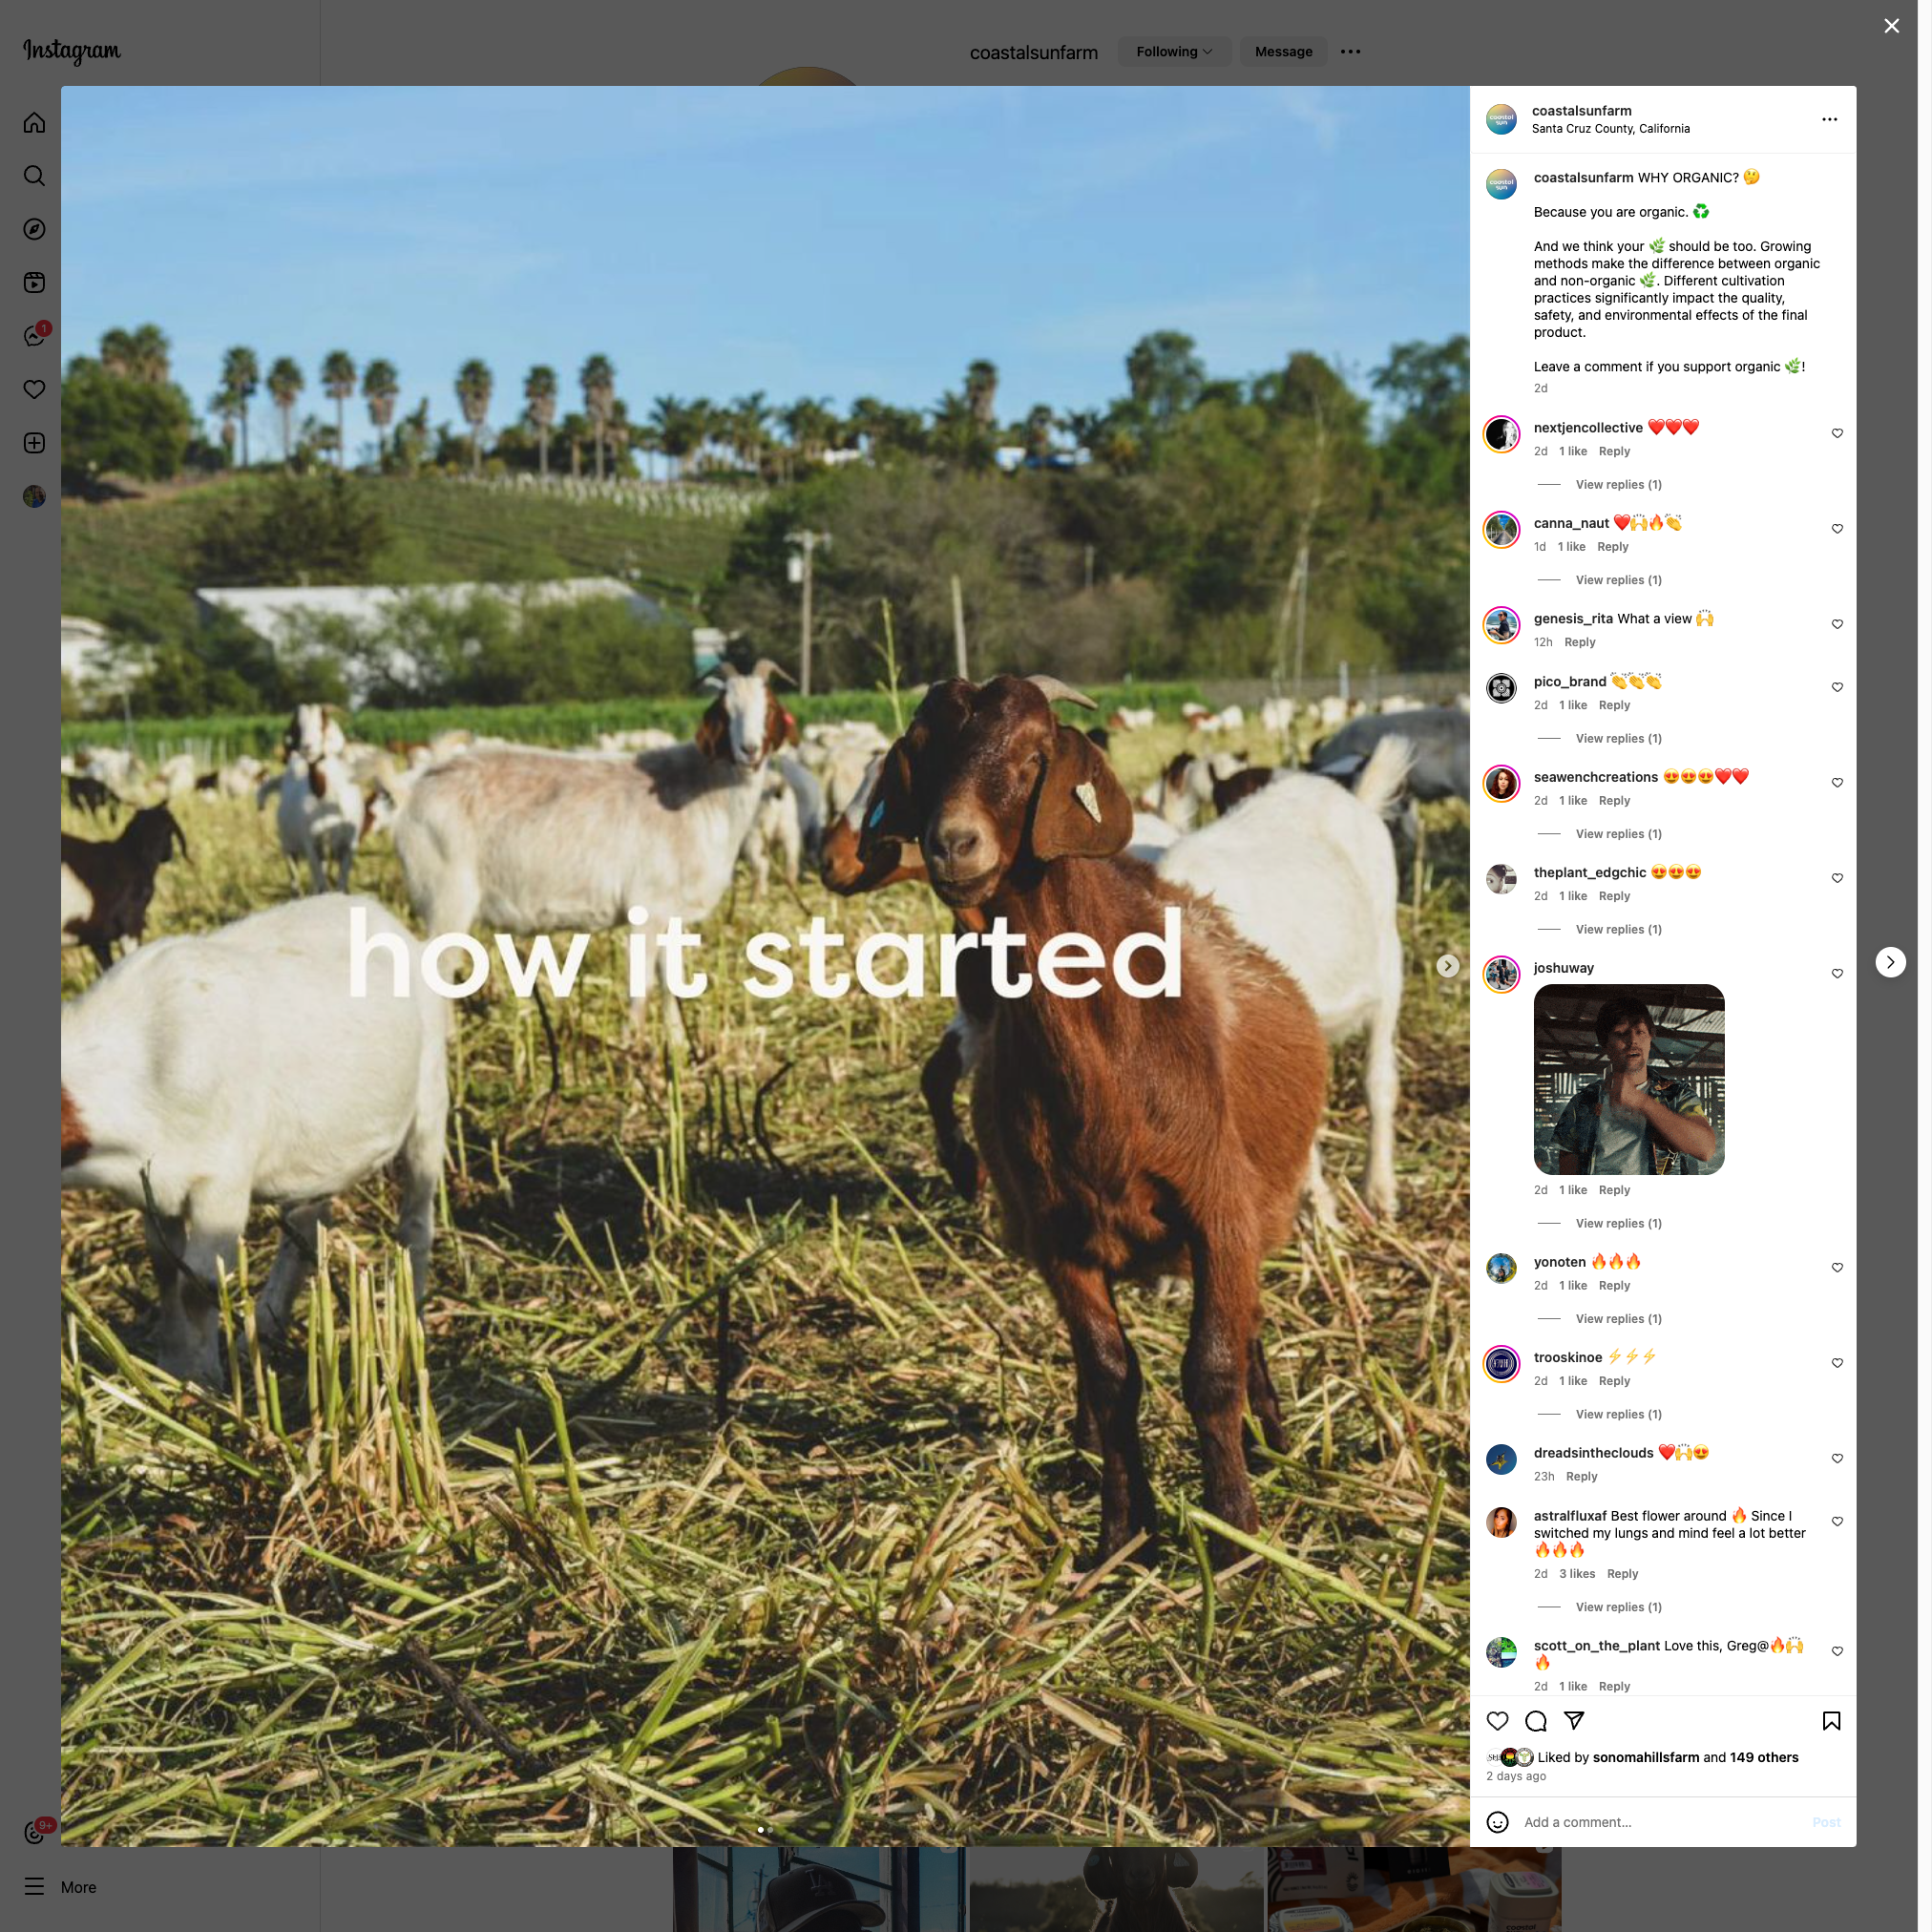Expand replies under nextjencollective's comment
This screenshot has height=1932, width=1932.
1618,484
